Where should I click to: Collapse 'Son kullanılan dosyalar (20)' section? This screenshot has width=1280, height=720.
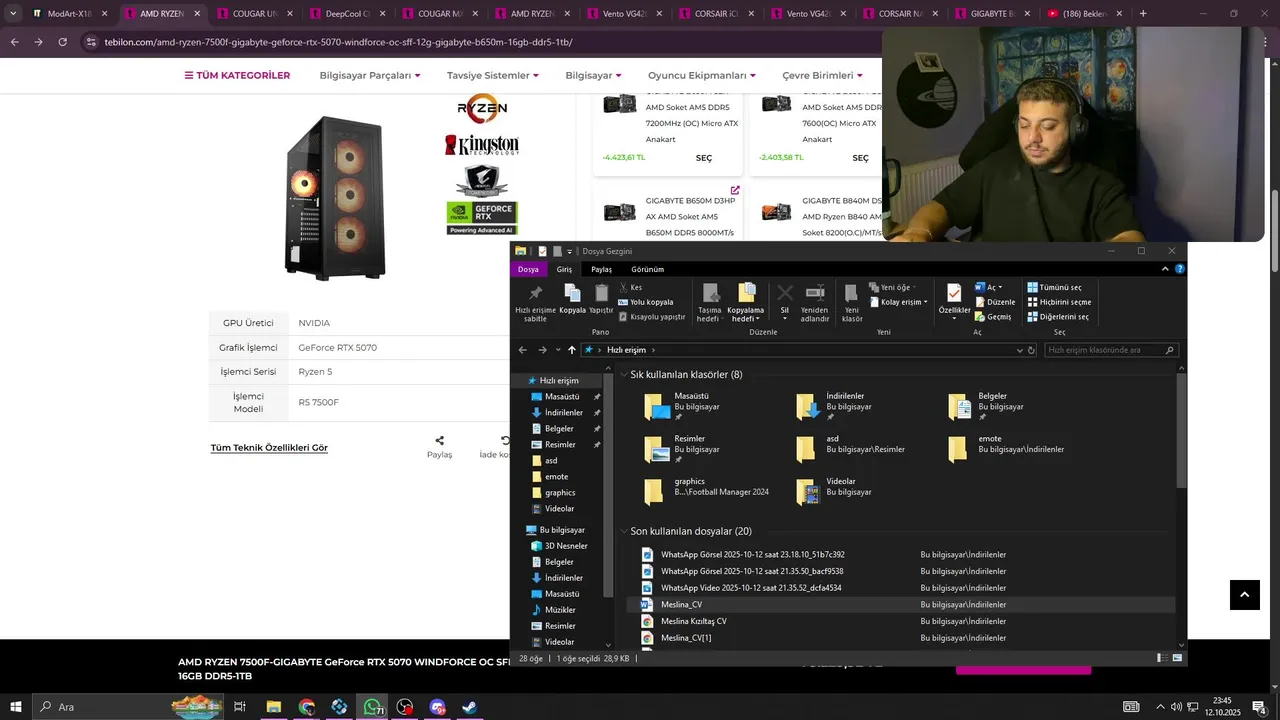tap(624, 531)
